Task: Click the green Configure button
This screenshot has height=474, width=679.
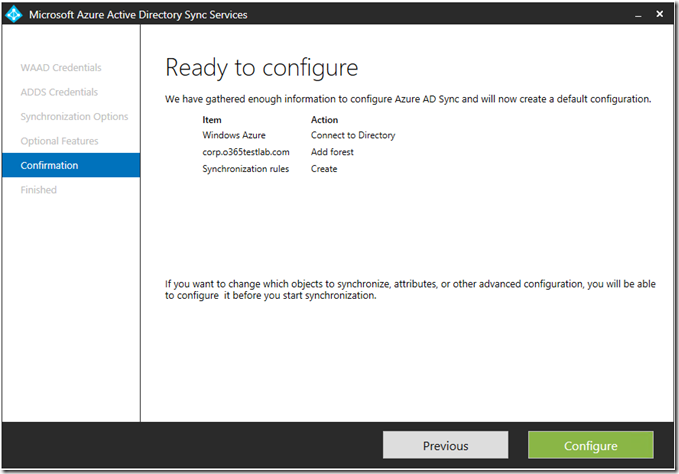Action: 590,445
